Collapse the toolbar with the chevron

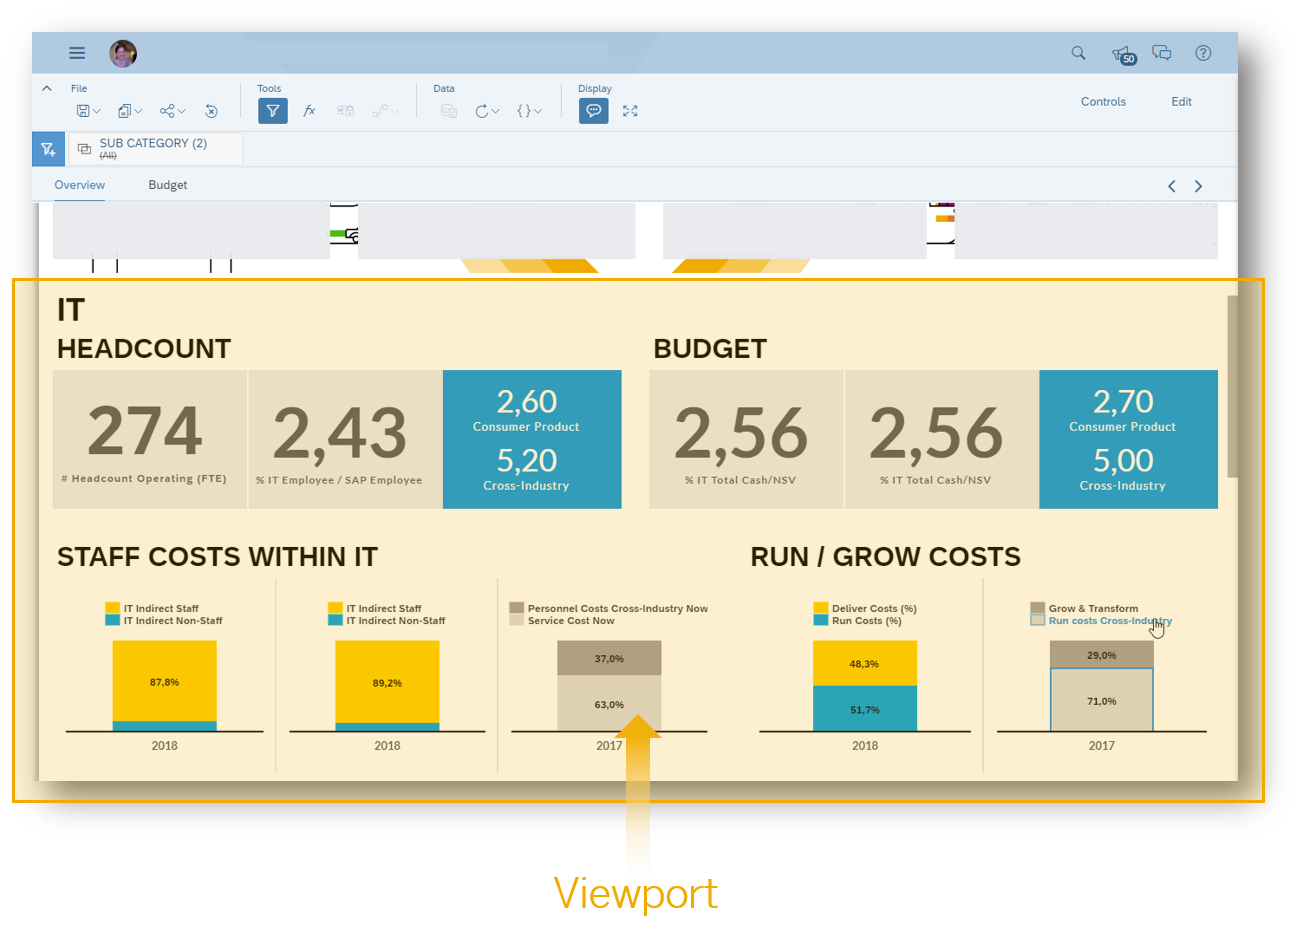47,89
